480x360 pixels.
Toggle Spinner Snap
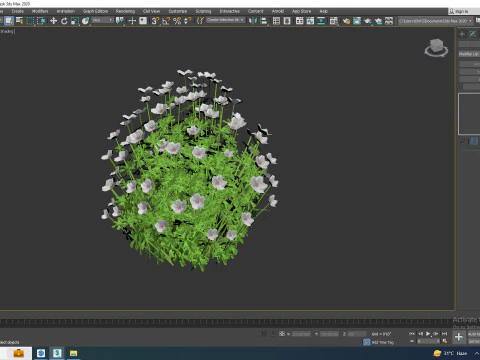(x=188, y=21)
